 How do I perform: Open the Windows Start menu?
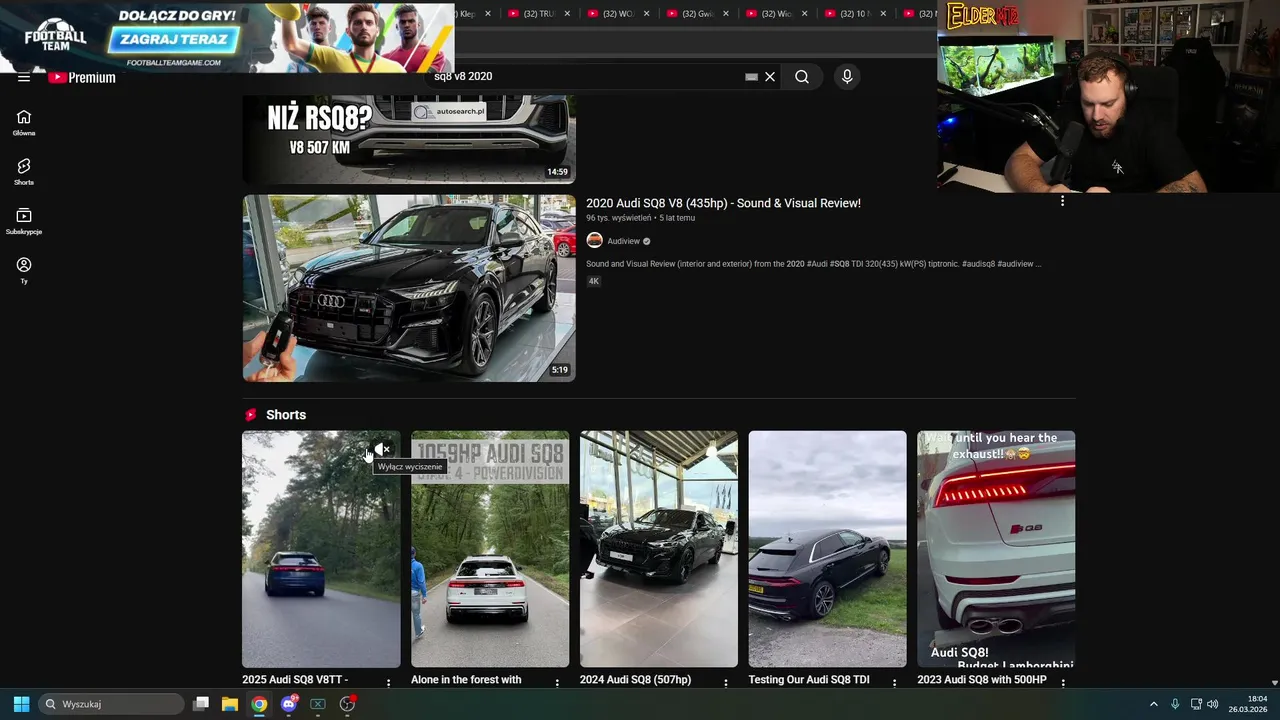tap(21, 704)
